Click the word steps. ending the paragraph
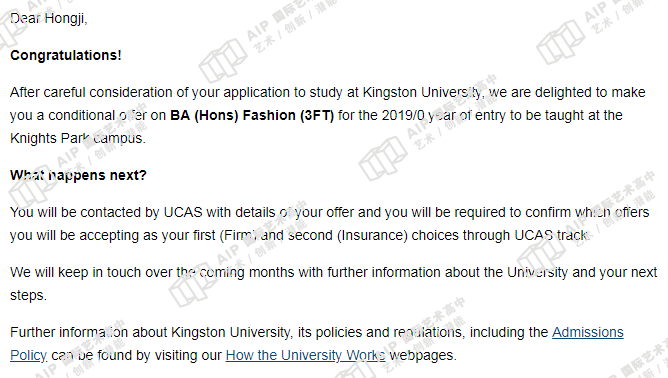668x378 pixels. (28, 295)
